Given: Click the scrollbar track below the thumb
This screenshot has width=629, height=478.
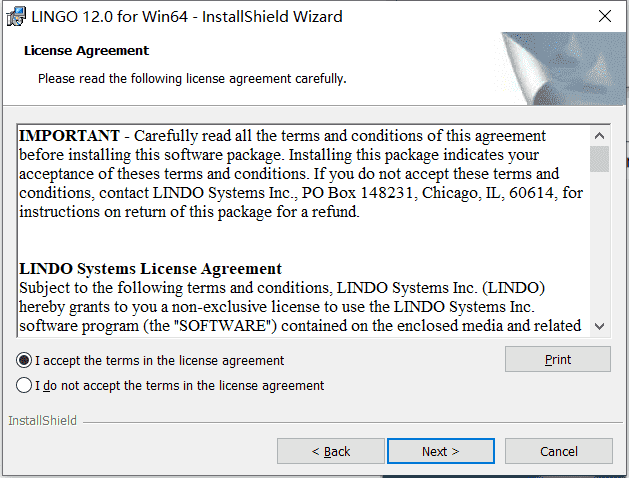Looking at the screenshot, I should click(x=600, y=244).
